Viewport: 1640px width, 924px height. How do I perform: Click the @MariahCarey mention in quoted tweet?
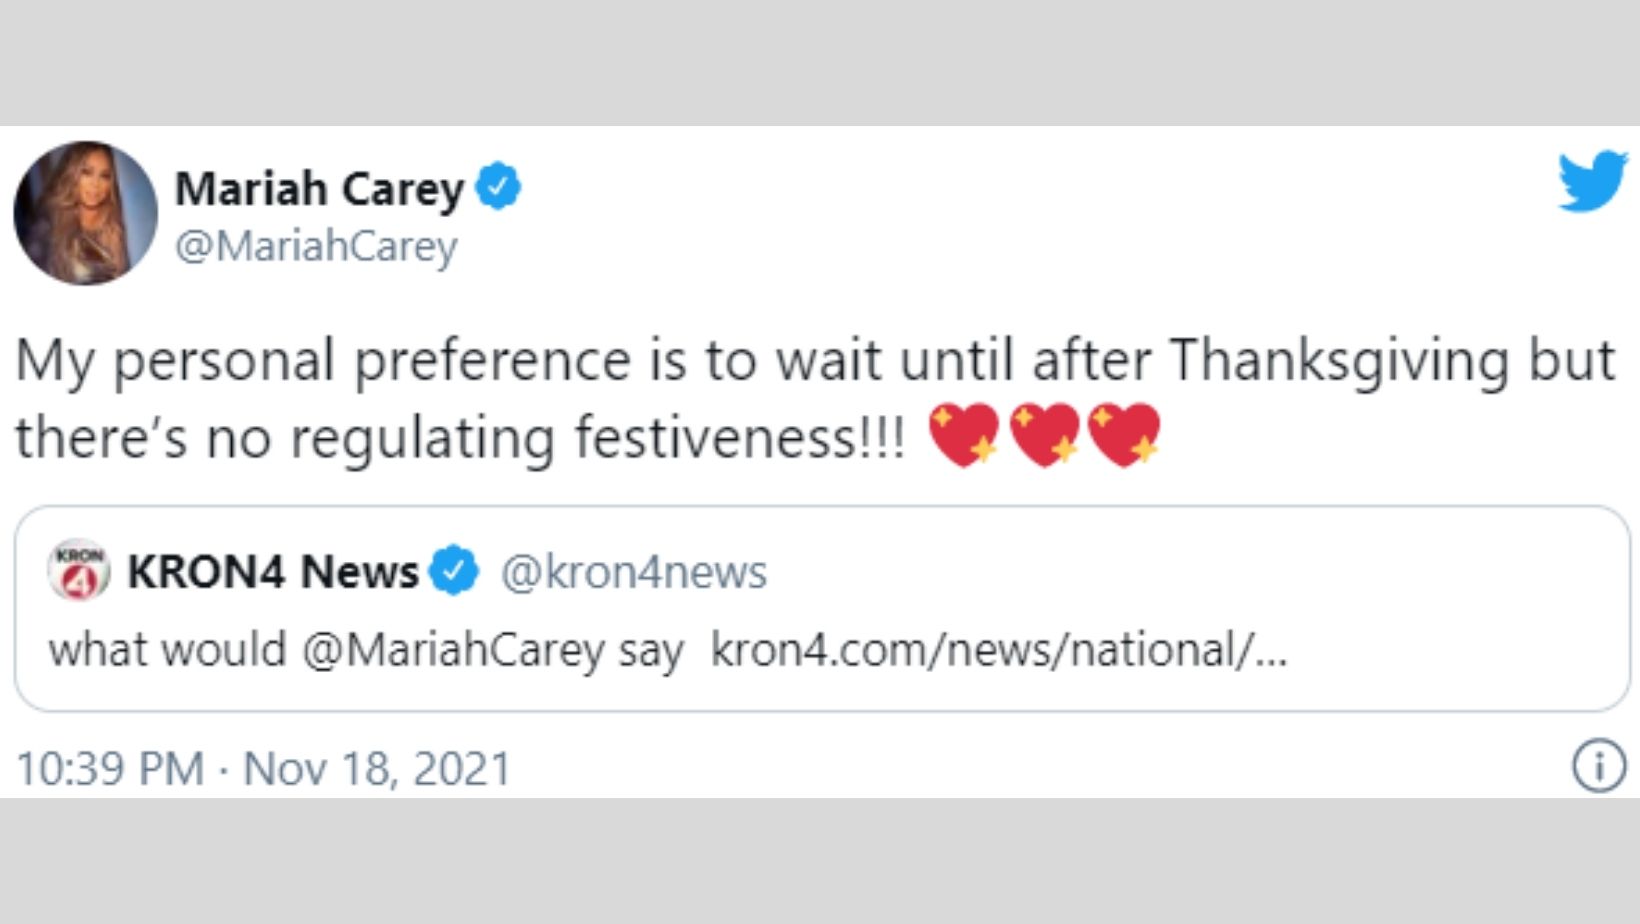pos(453,650)
